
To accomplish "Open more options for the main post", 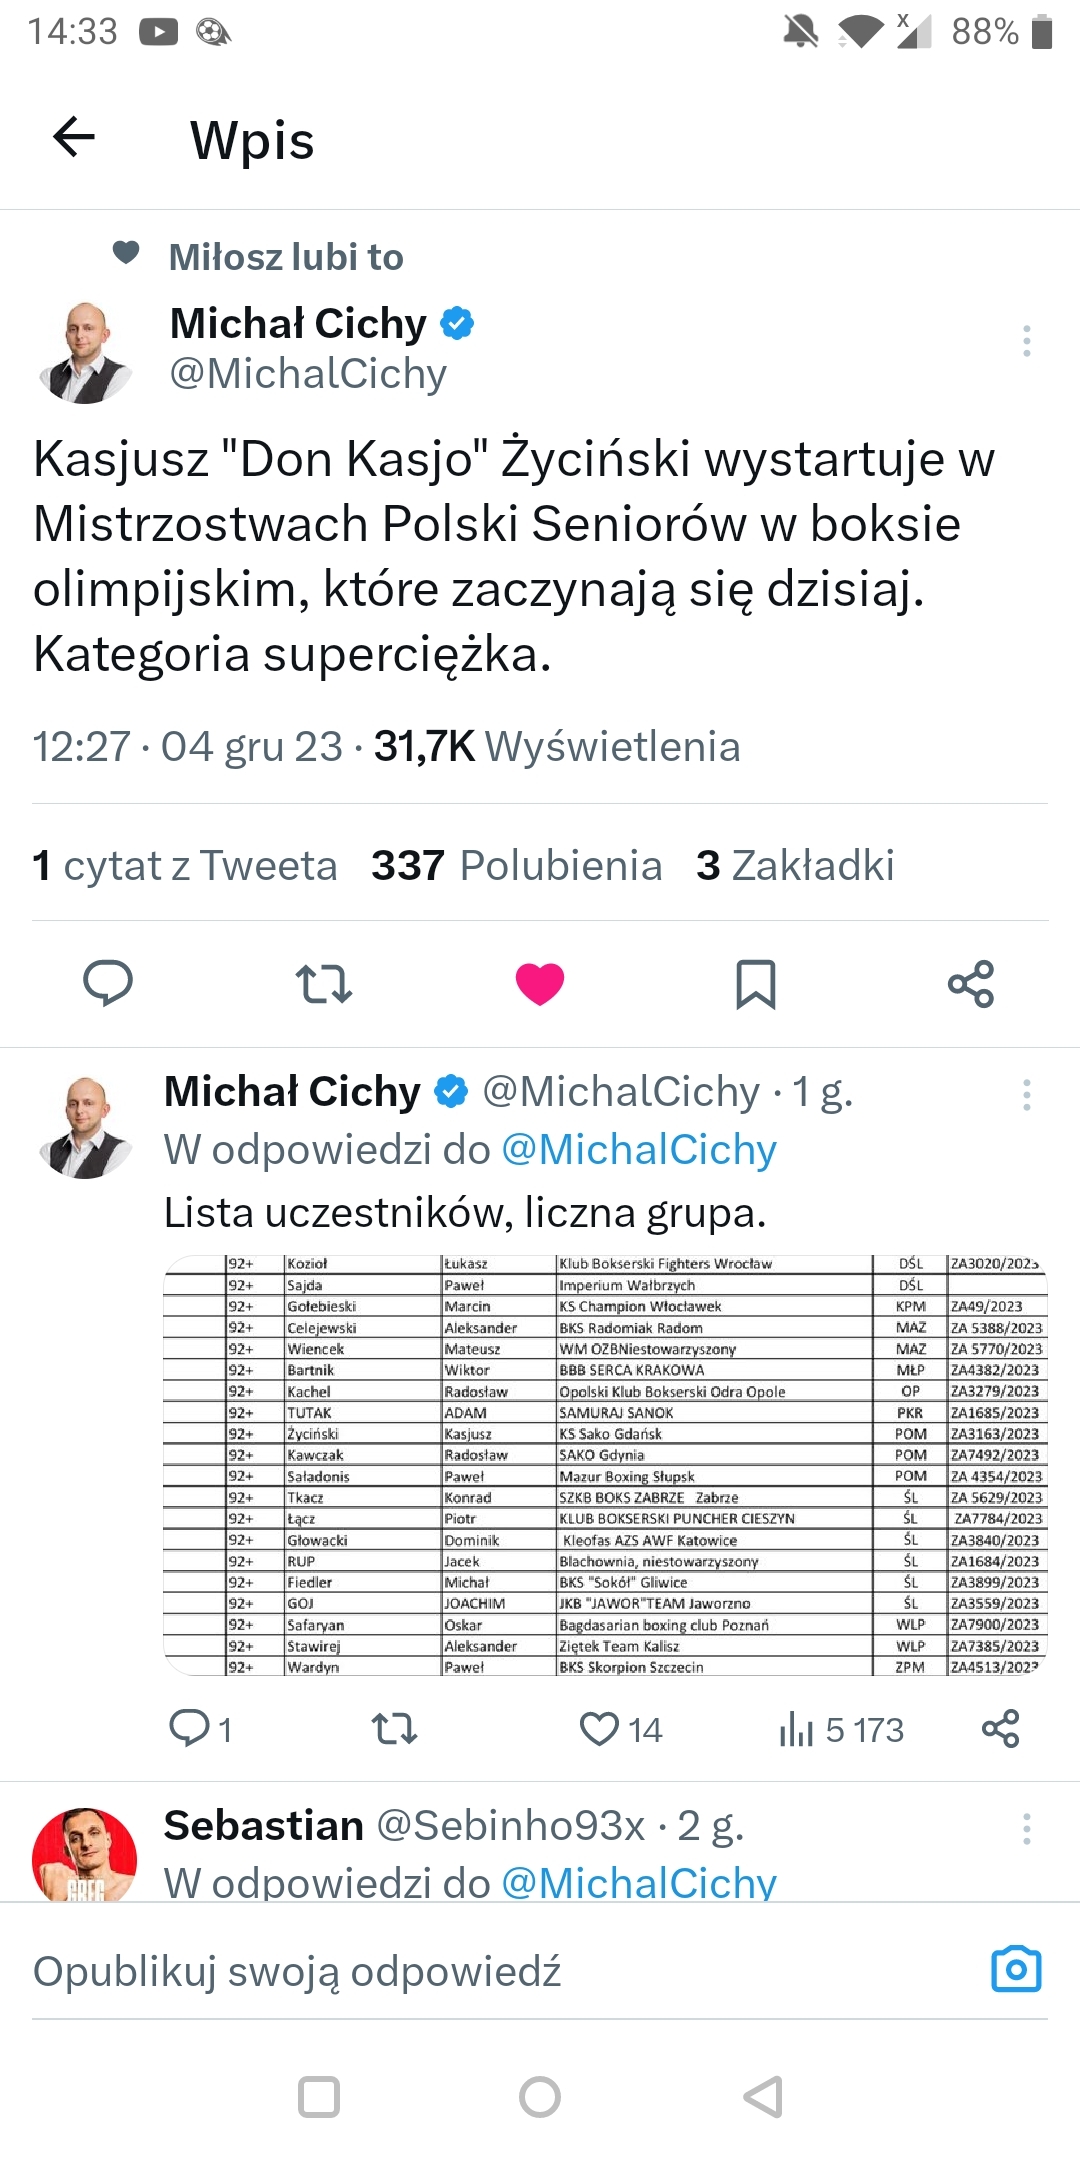I will coord(1026,341).
